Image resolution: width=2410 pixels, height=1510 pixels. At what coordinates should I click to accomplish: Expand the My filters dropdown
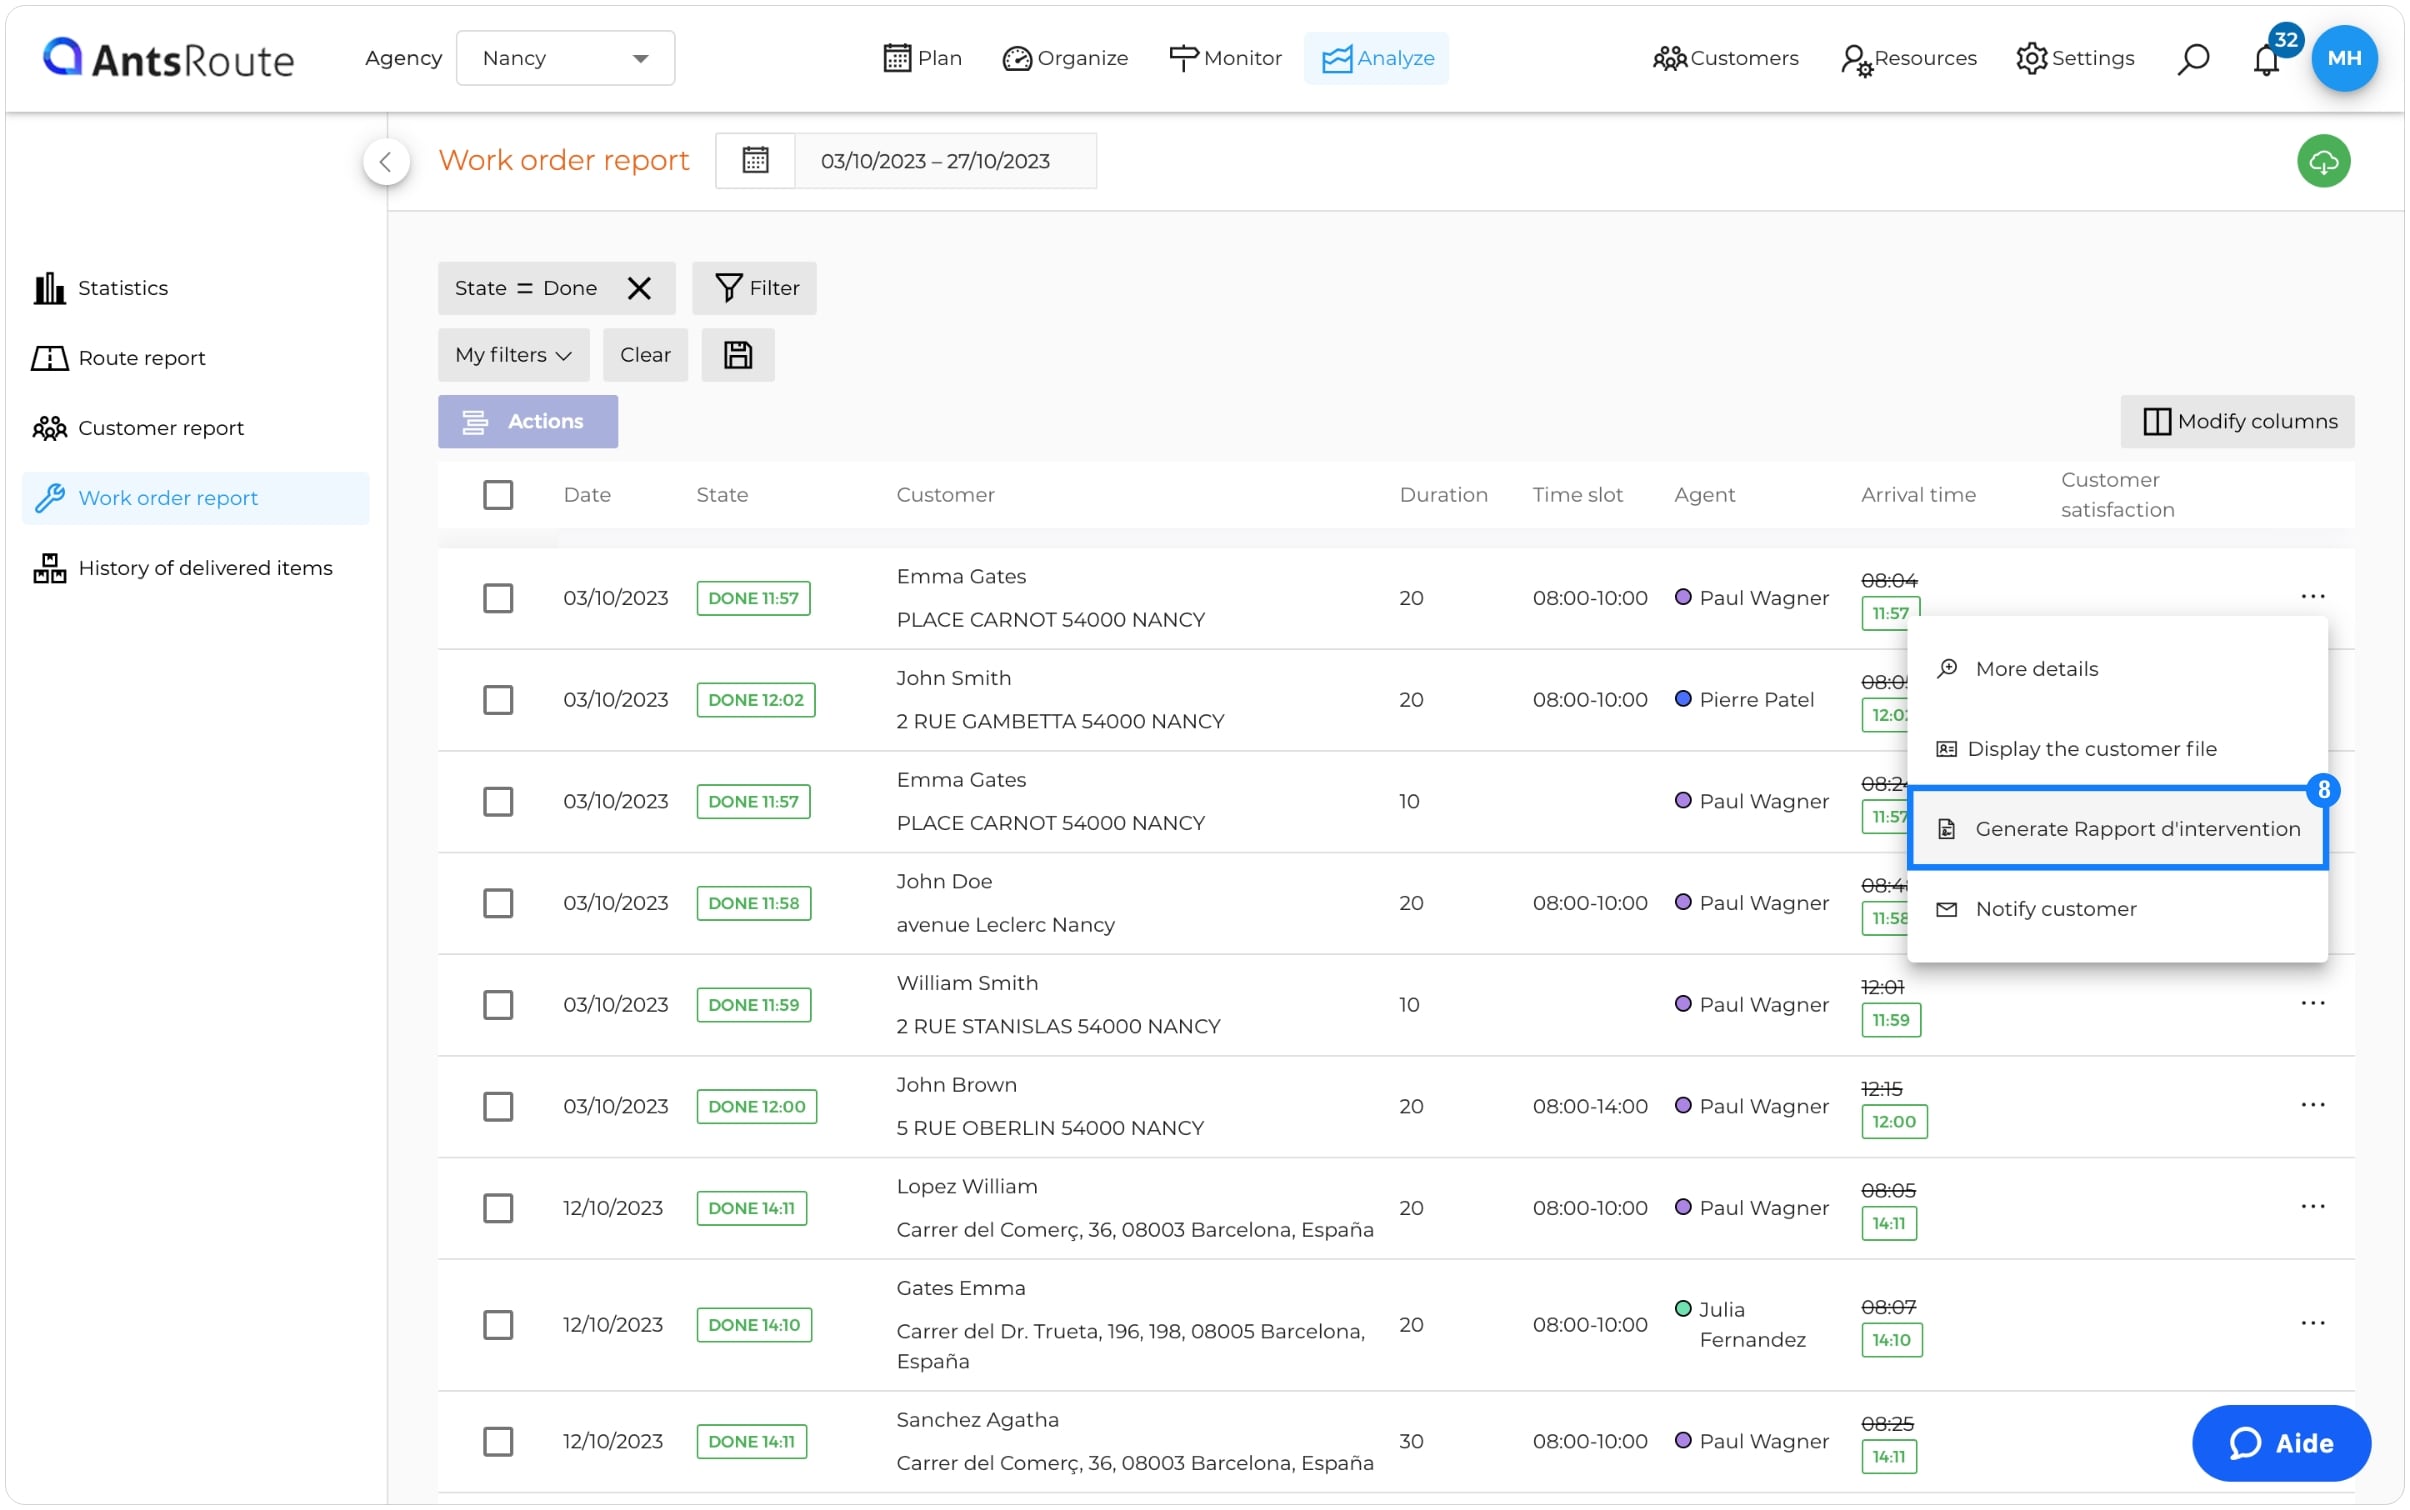[x=513, y=355]
